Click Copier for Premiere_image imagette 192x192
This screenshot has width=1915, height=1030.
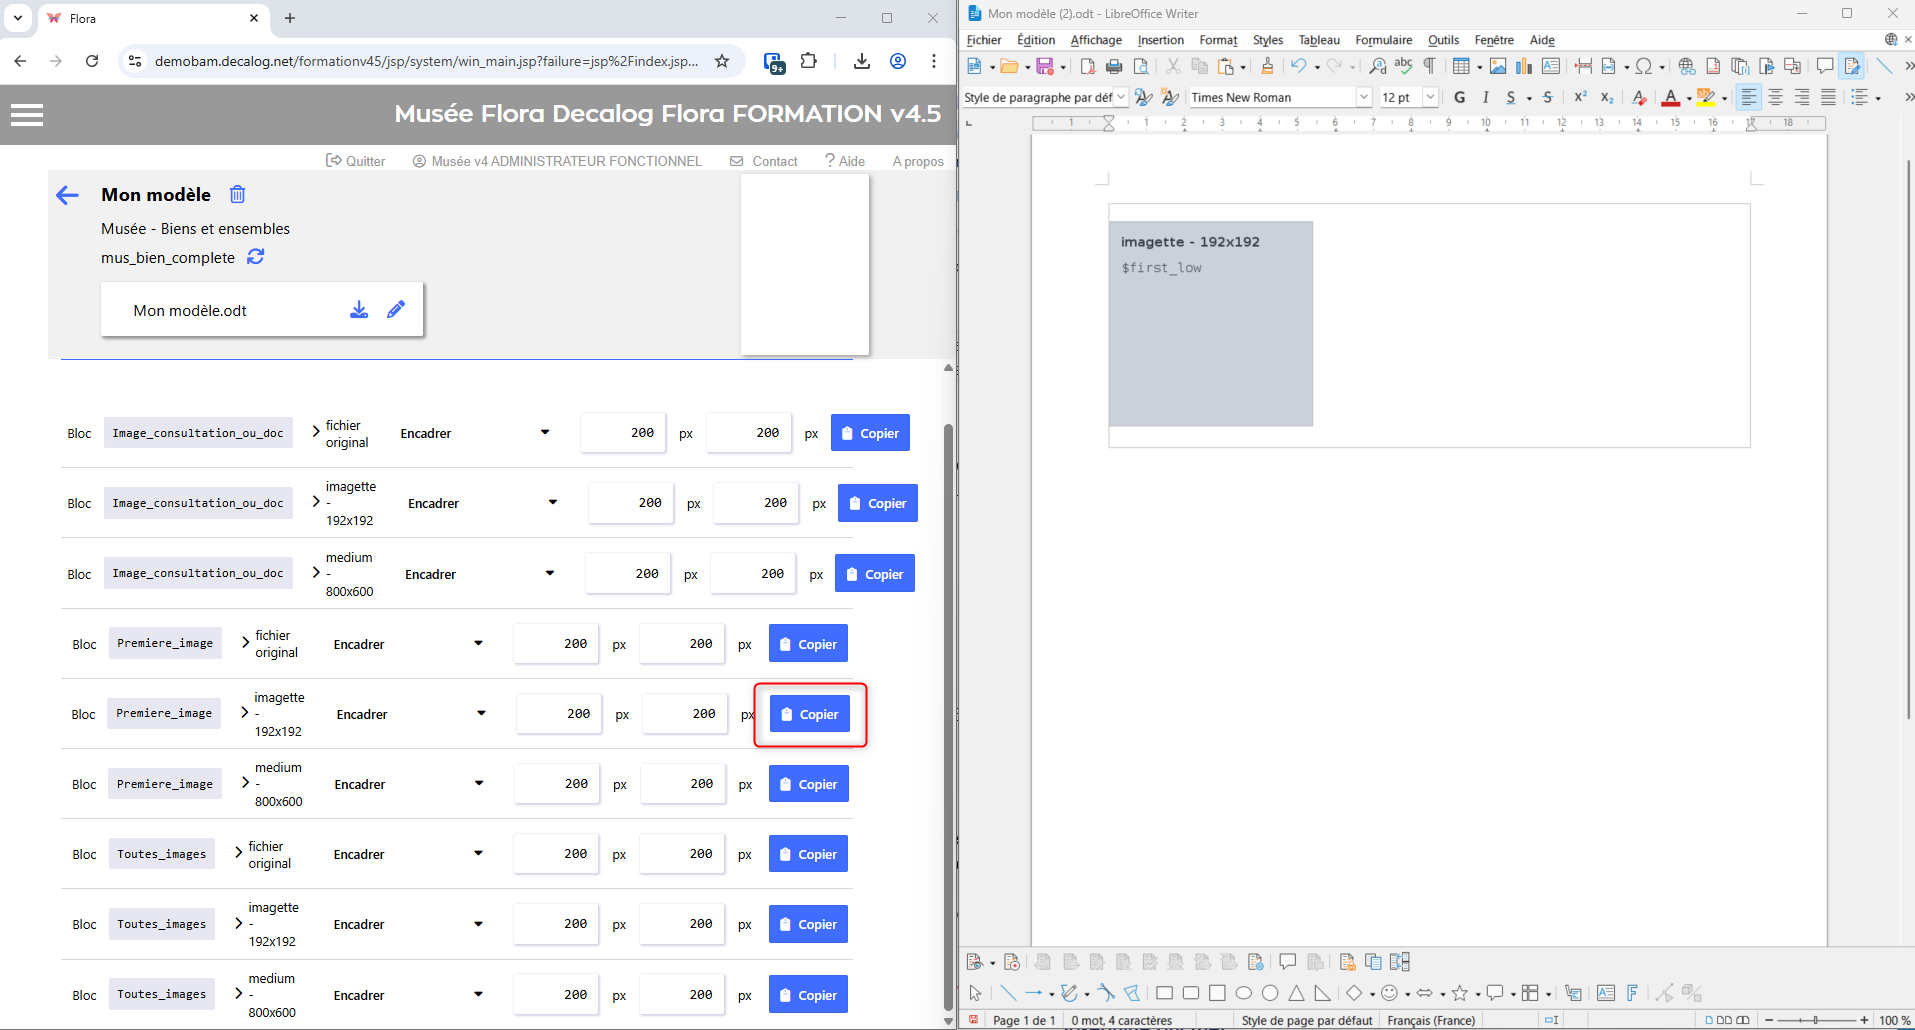[x=810, y=714]
